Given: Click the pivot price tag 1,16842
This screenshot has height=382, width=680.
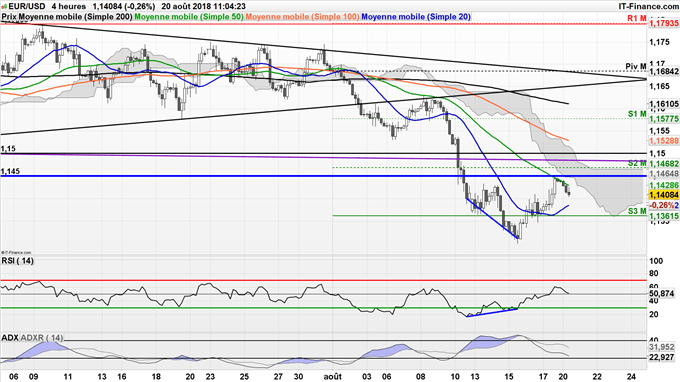Looking at the screenshot, I should click(x=663, y=72).
